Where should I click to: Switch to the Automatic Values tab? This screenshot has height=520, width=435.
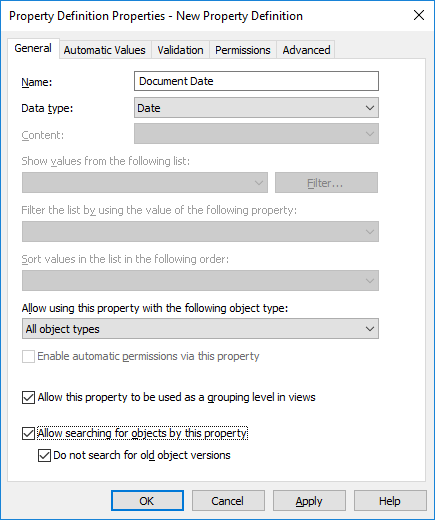tap(105, 50)
